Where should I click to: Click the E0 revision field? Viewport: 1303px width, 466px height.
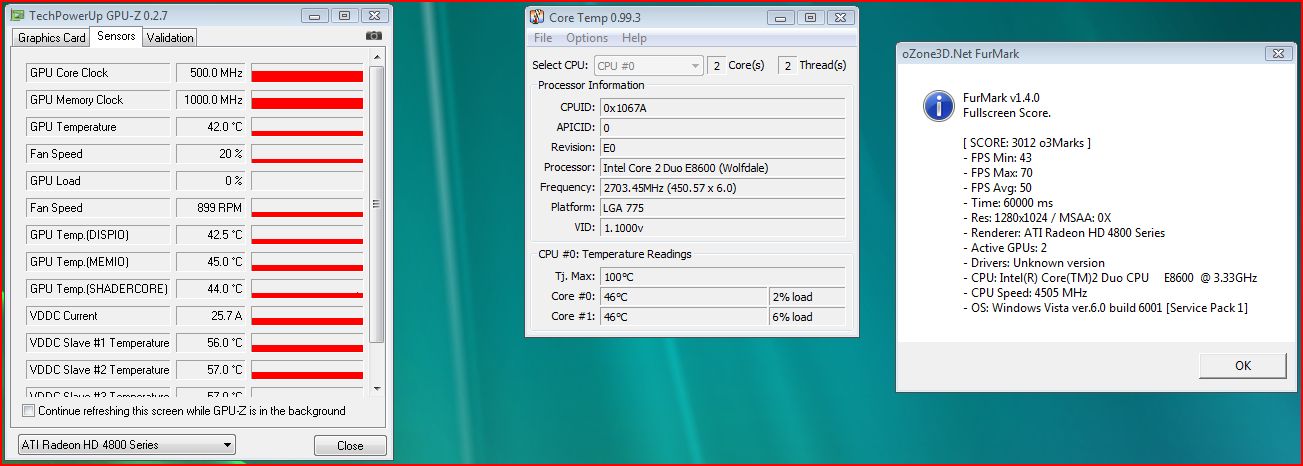[721, 148]
